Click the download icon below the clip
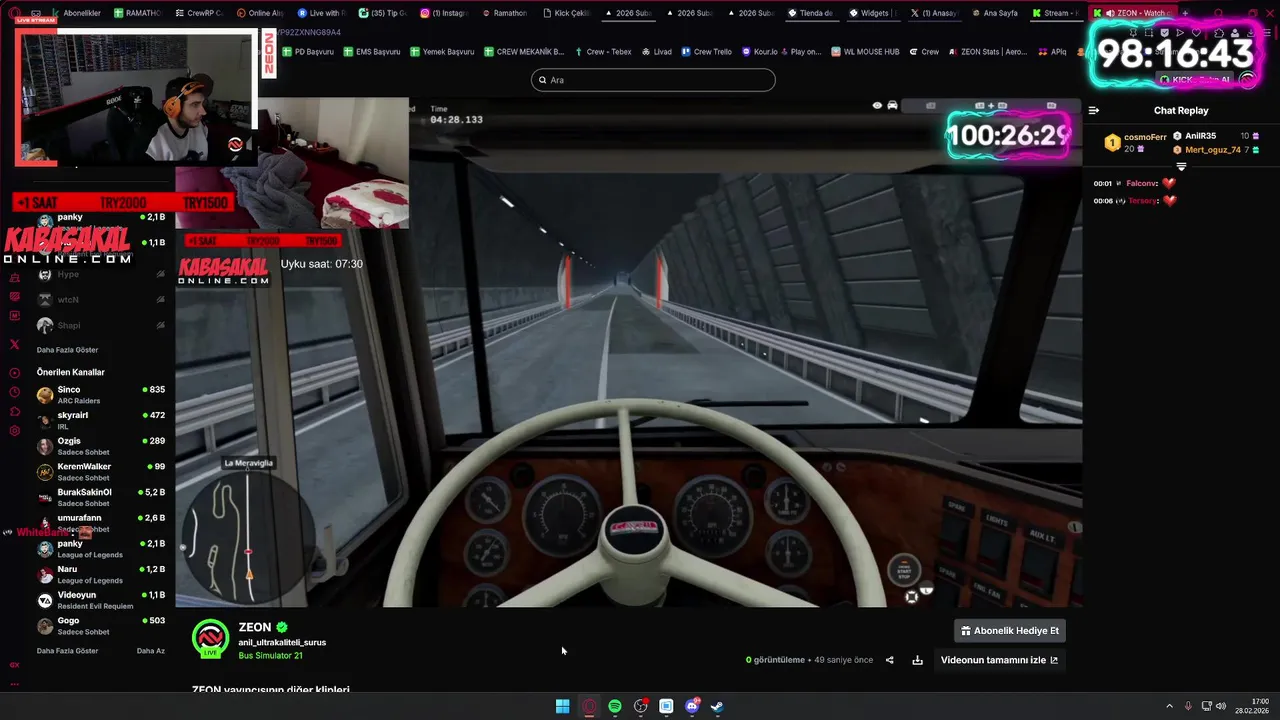1280x720 pixels. coord(917,660)
